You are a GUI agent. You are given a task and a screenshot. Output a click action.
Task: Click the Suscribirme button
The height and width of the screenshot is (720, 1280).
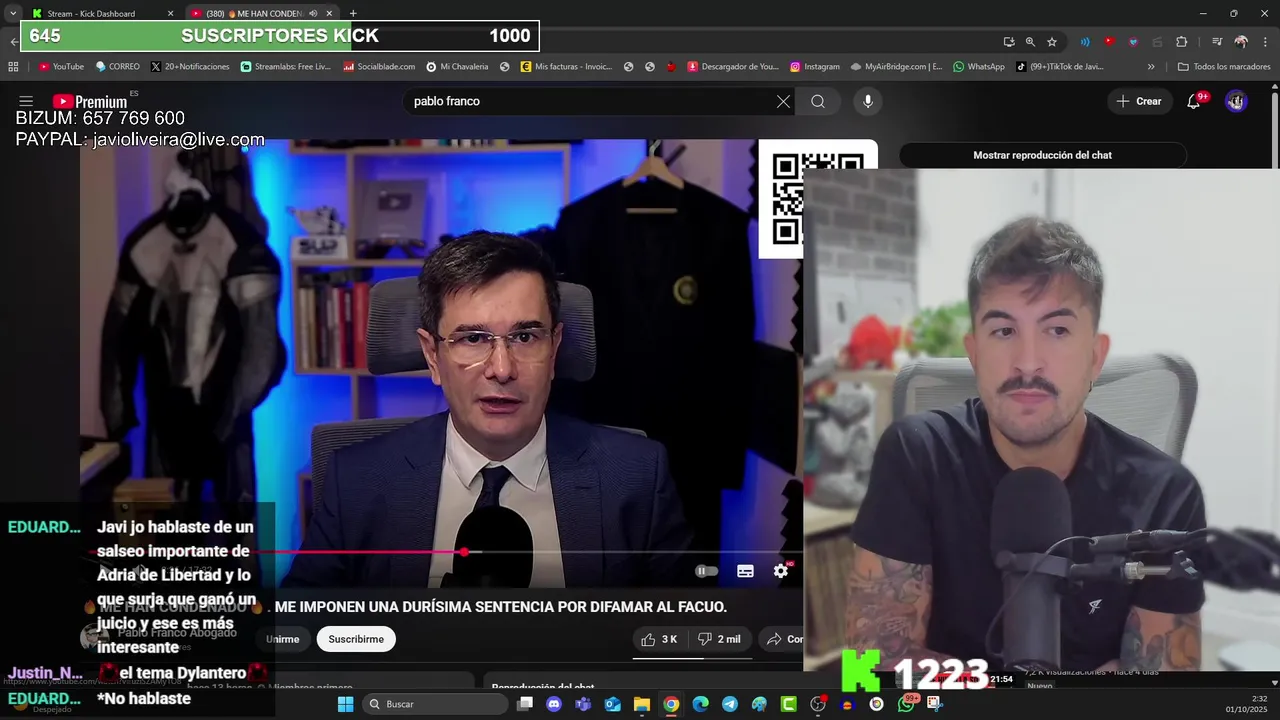click(x=356, y=639)
